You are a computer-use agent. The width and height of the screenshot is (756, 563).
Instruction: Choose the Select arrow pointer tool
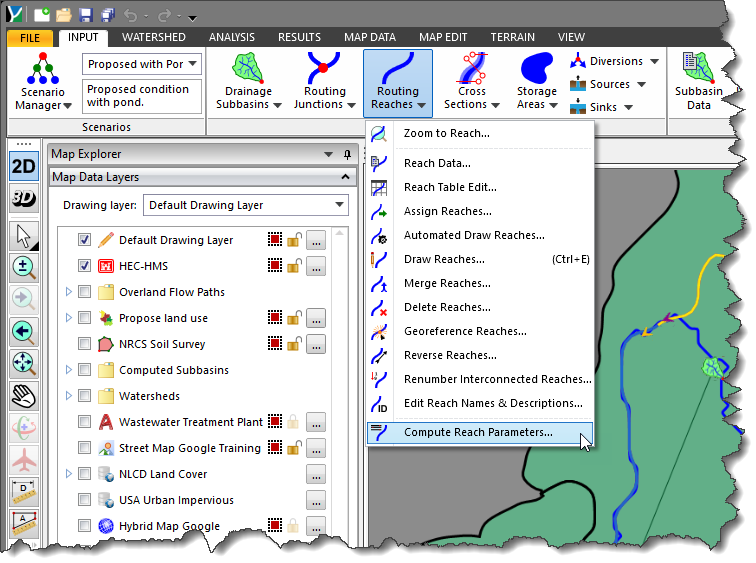[x=24, y=236]
